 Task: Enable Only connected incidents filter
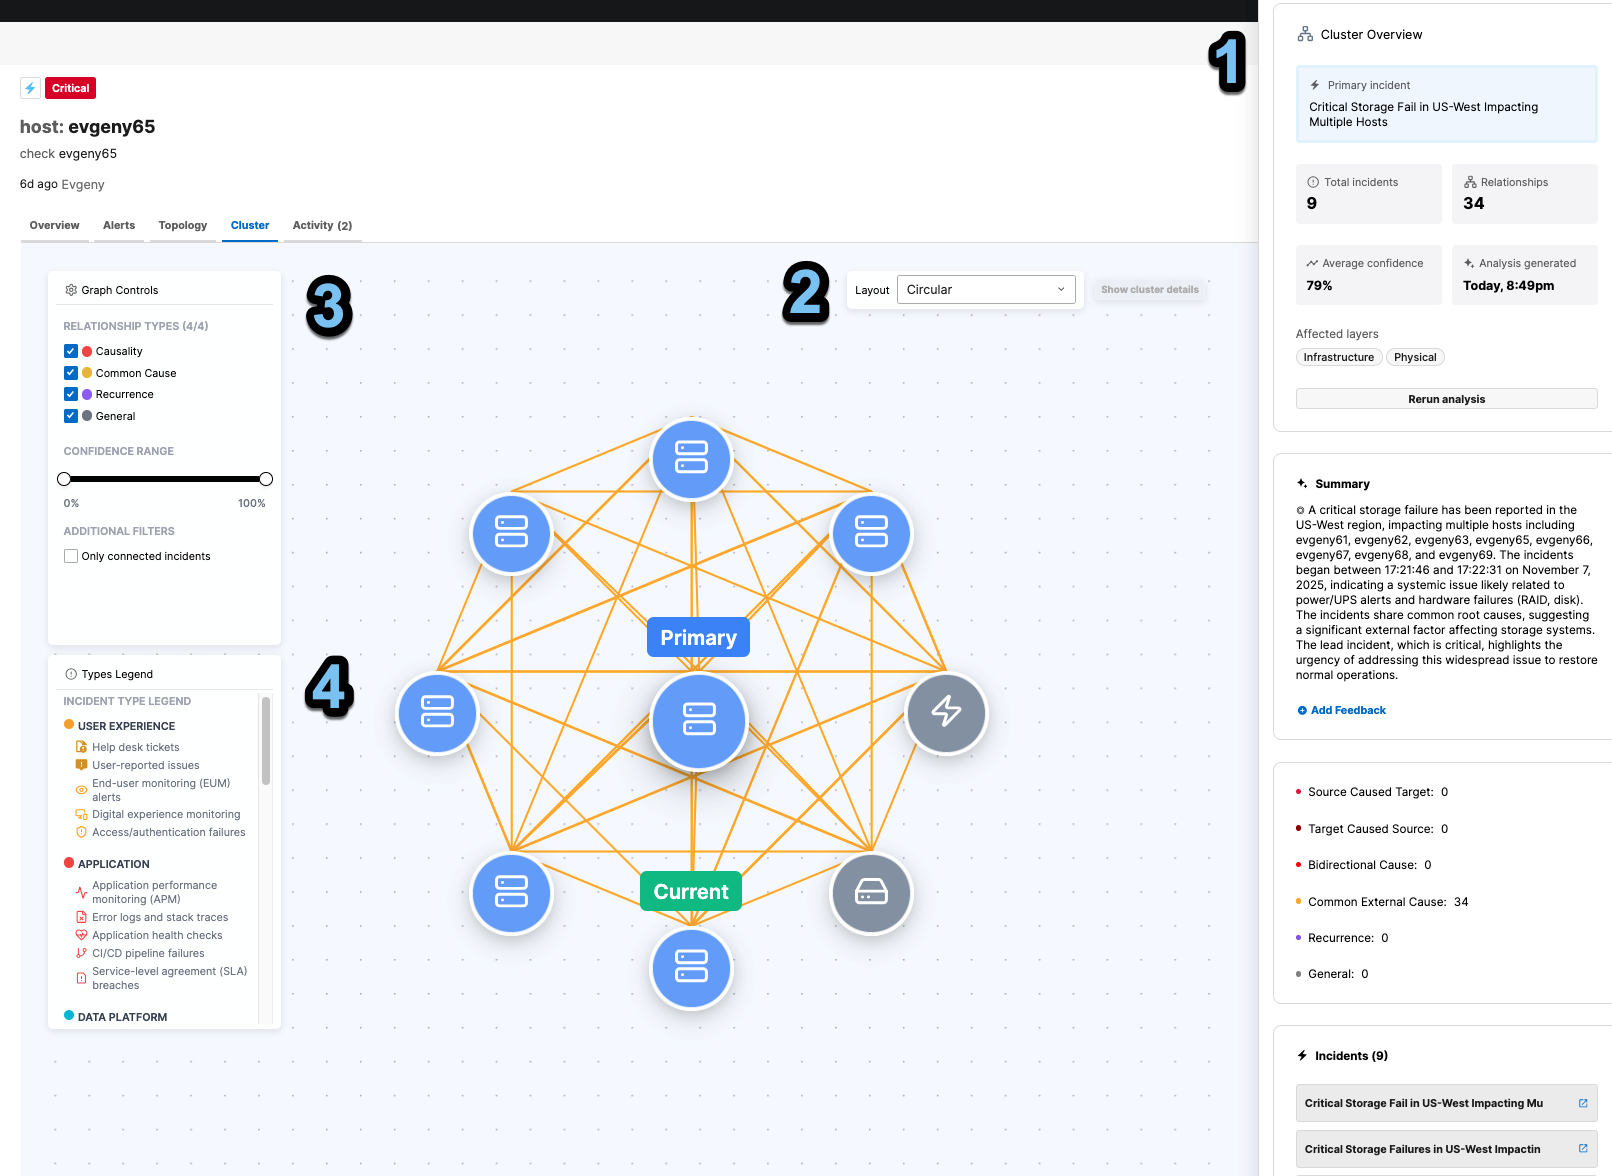(71, 556)
